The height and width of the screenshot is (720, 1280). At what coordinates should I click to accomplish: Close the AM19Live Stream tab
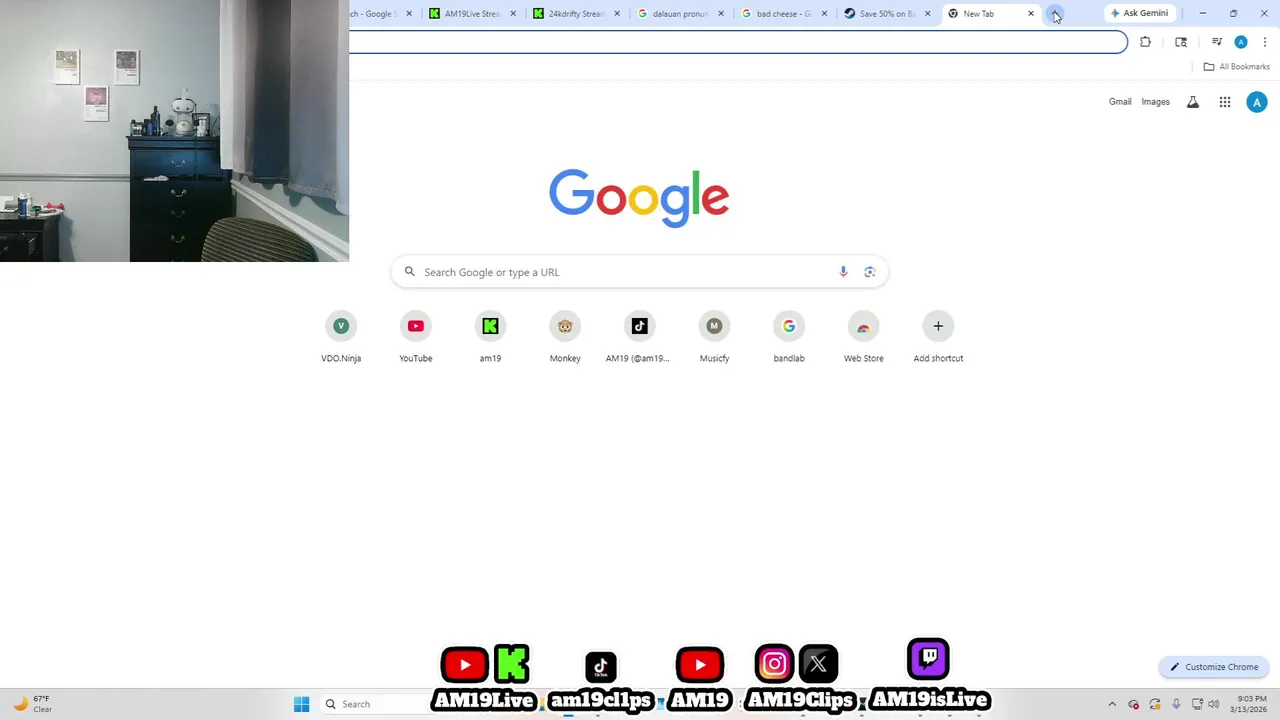click(x=514, y=14)
